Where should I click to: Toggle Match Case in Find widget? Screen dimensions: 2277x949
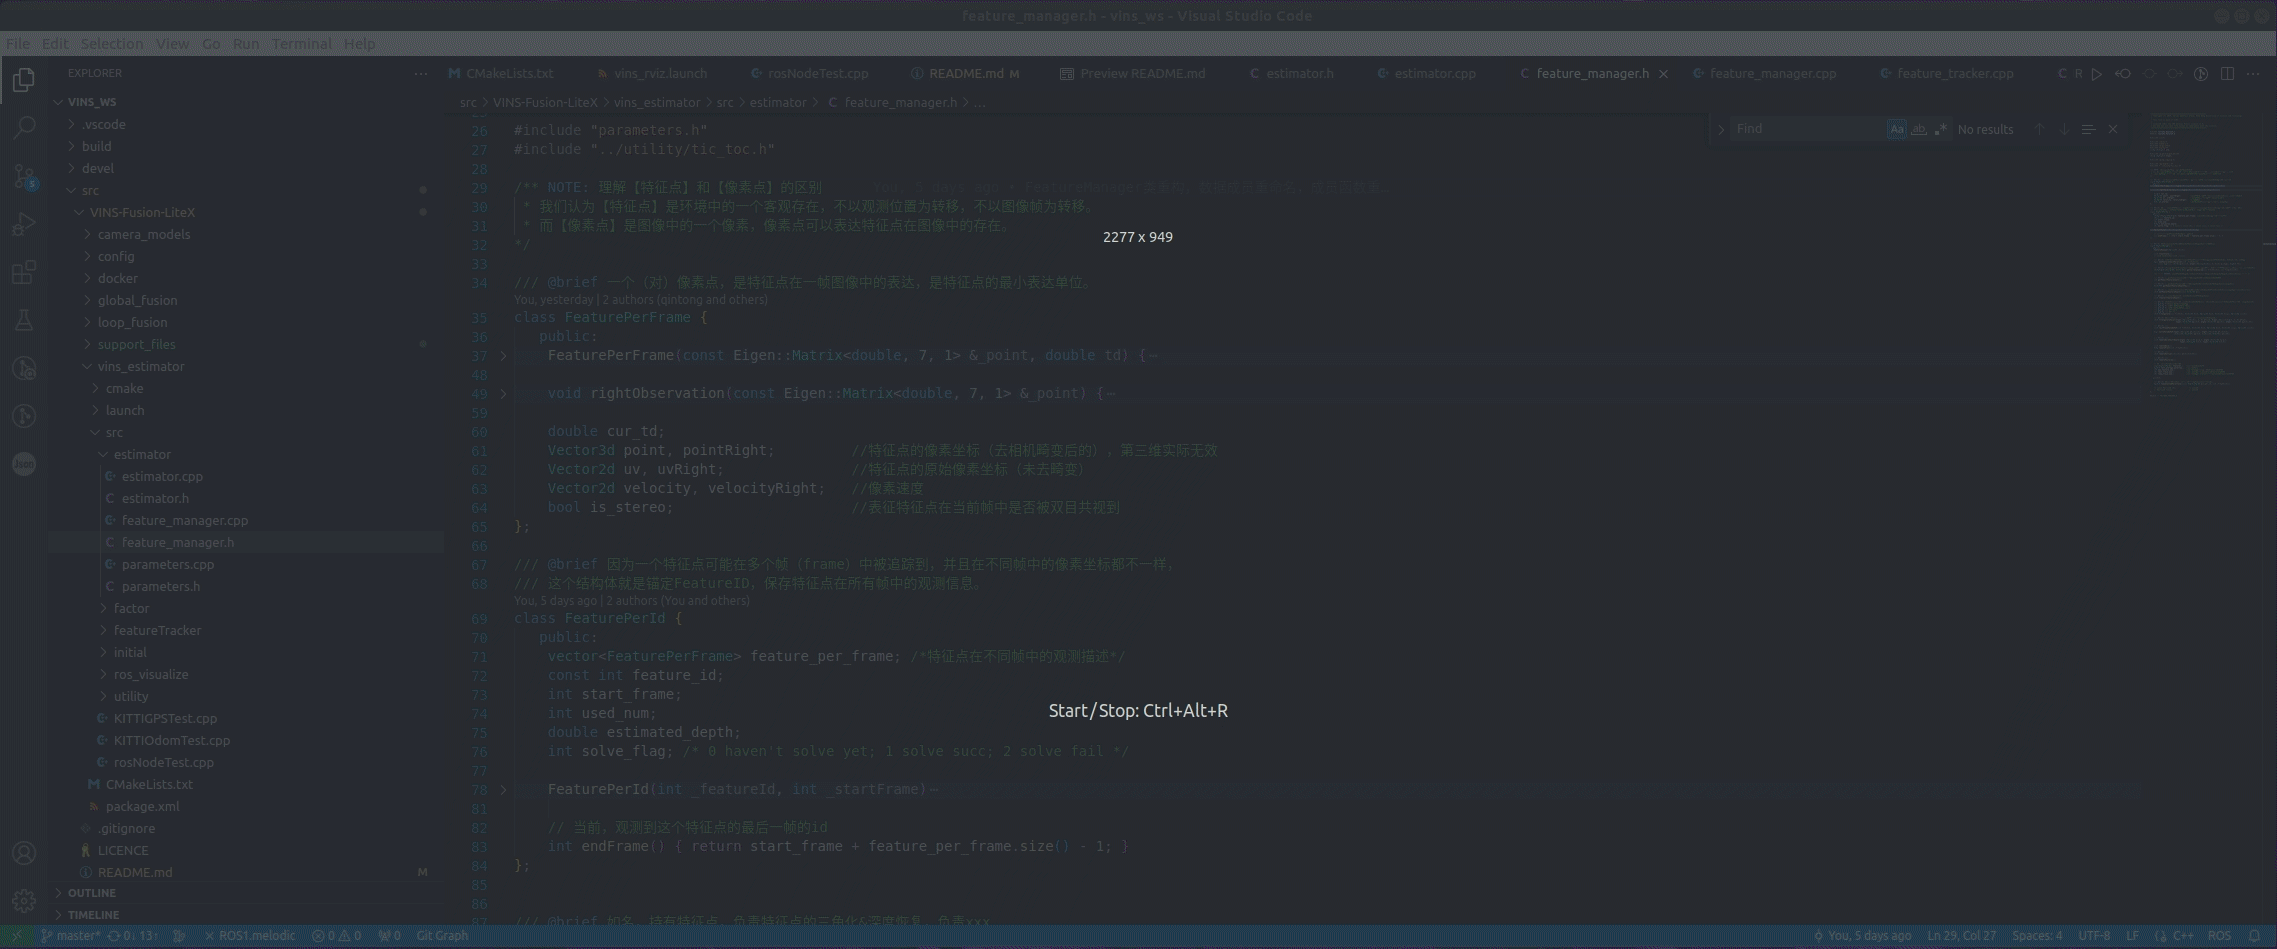pos(1896,129)
